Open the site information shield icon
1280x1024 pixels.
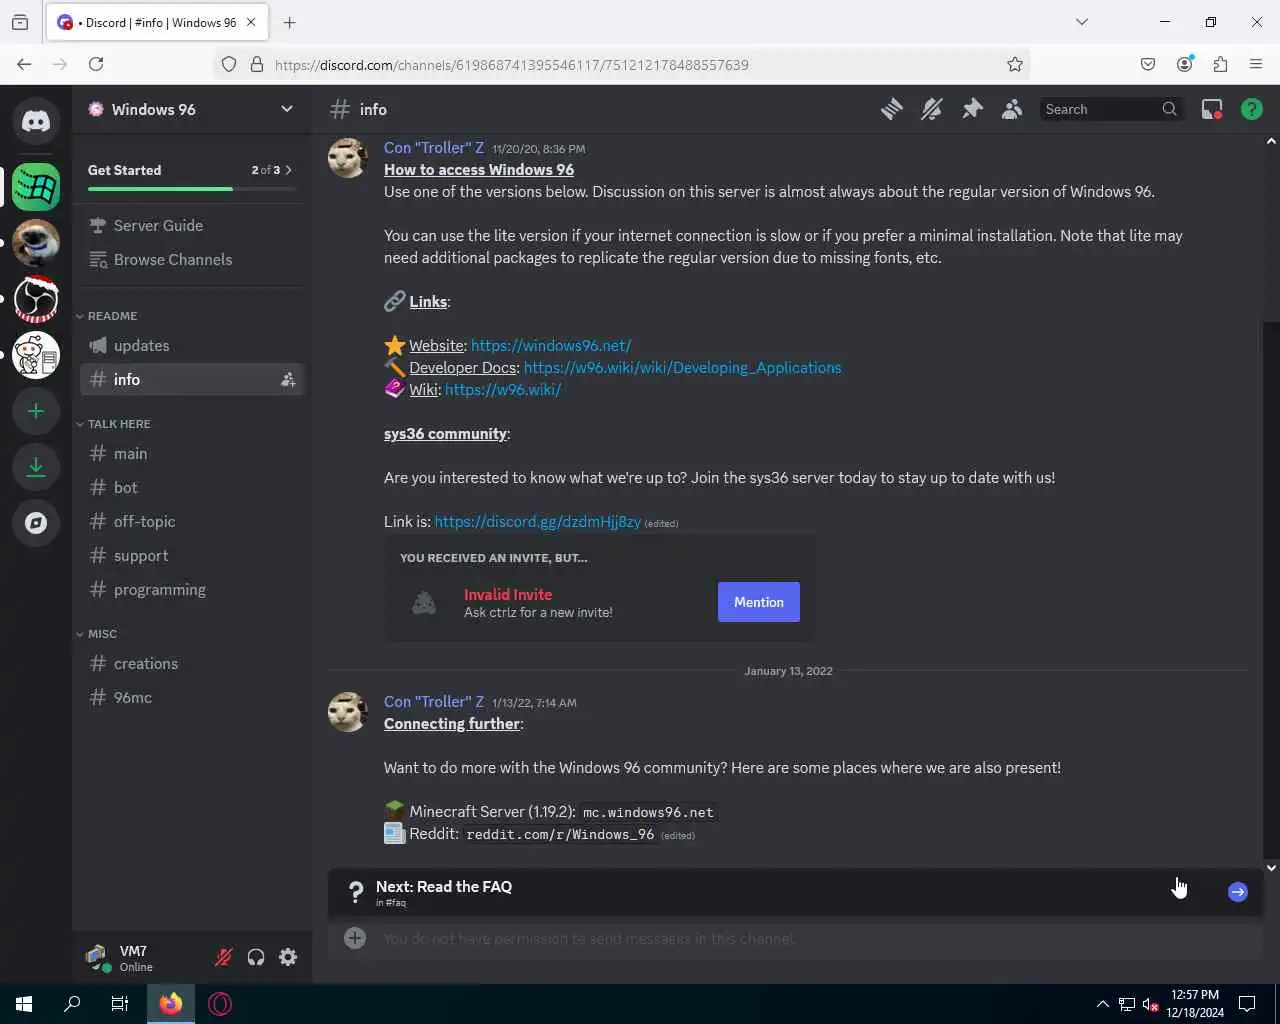pyautogui.click(x=229, y=64)
